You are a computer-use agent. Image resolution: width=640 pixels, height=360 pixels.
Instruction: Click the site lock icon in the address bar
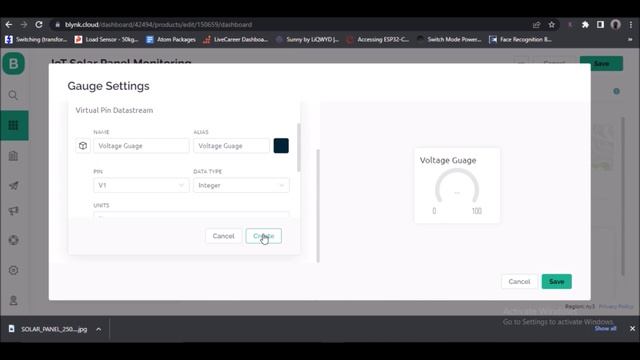click(x=58, y=24)
